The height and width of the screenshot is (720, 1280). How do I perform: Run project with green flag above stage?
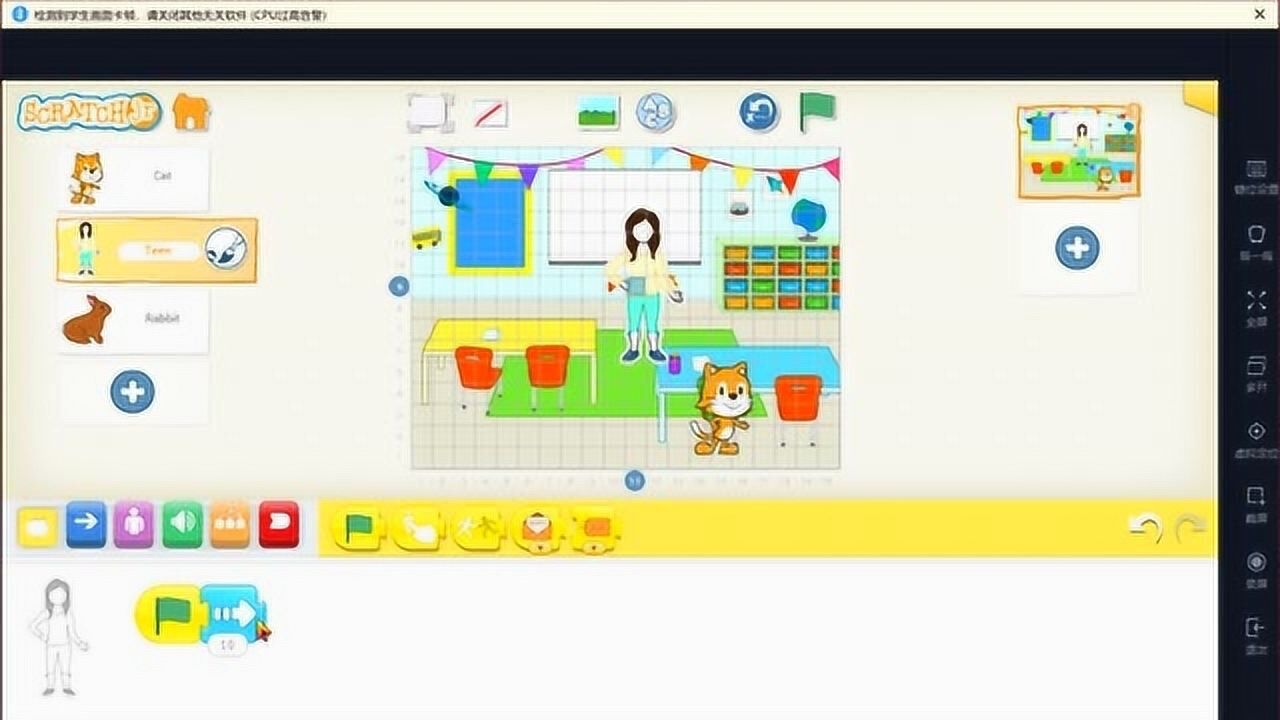(x=817, y=112)
